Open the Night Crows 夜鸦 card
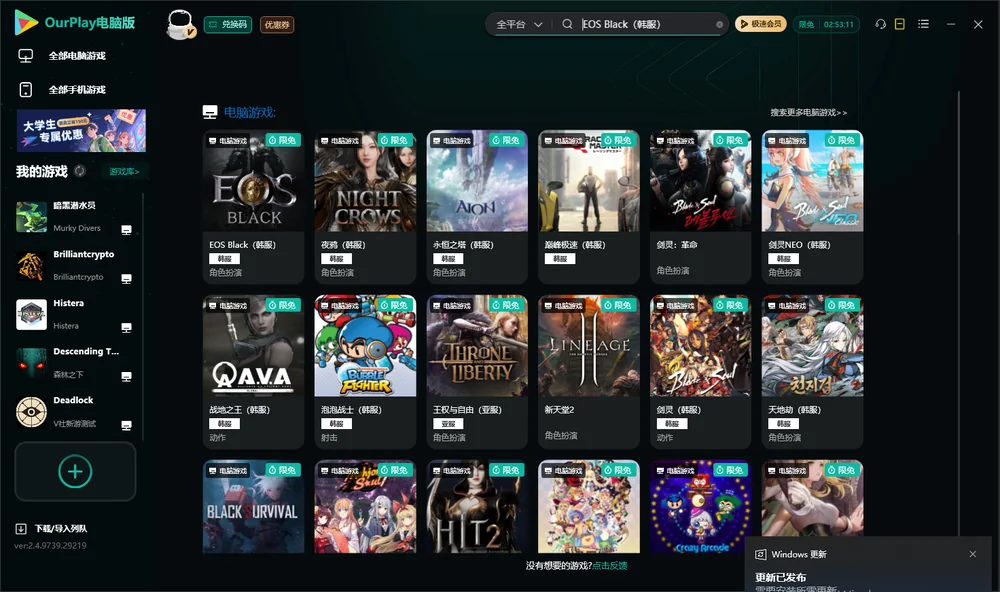 pyautogui.click(x=365, y=207)
